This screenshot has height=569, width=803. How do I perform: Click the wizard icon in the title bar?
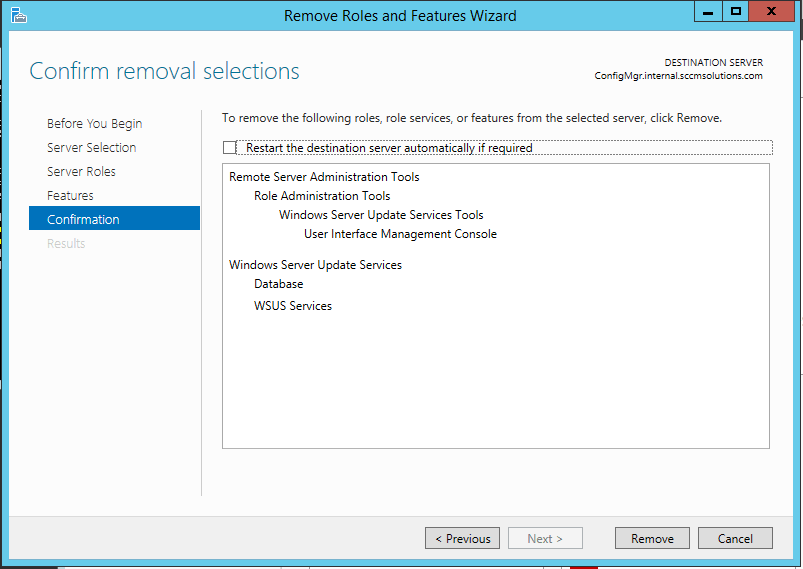[19, 15]
